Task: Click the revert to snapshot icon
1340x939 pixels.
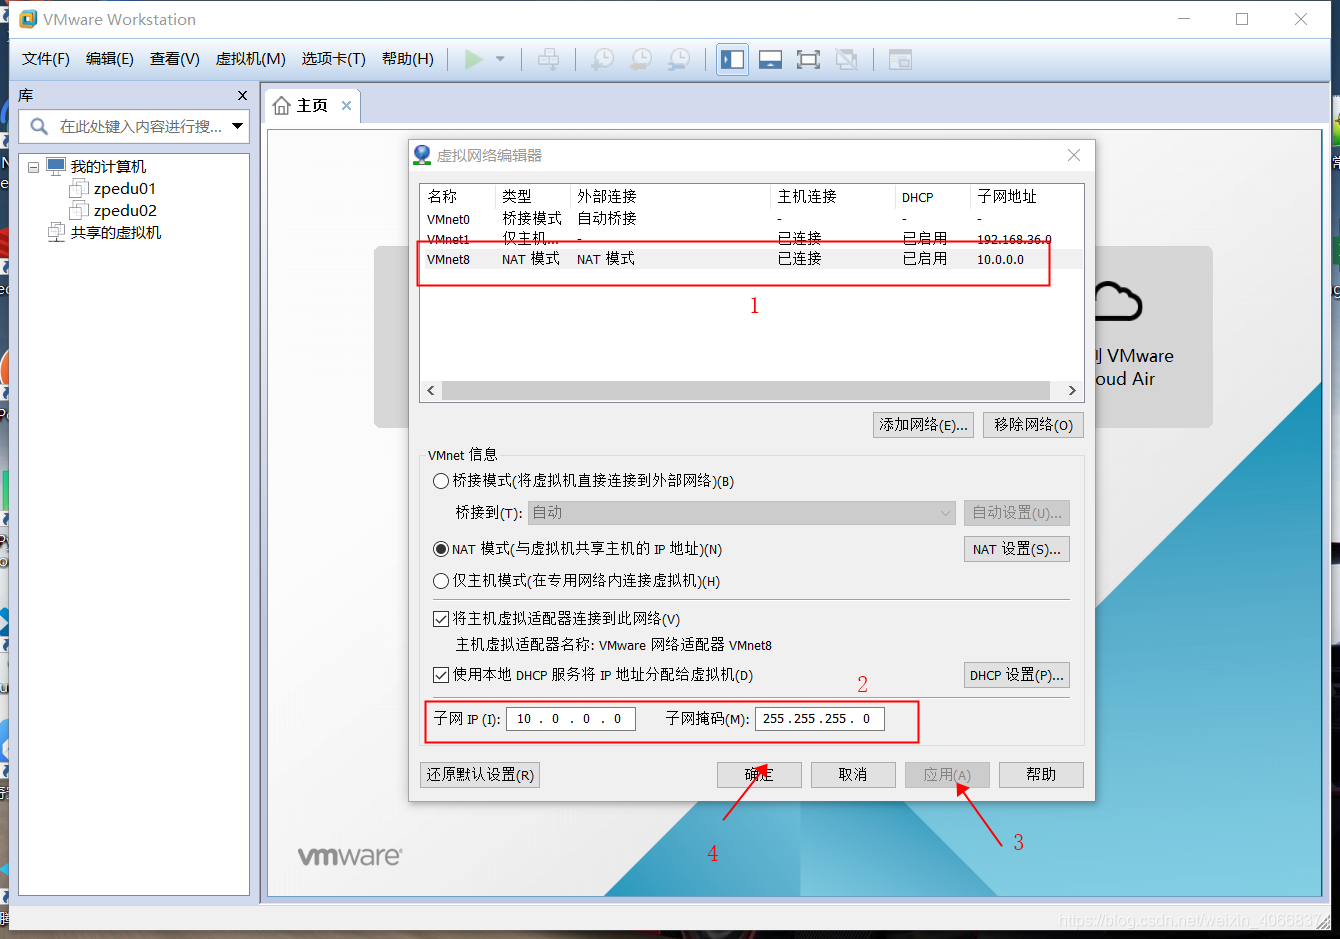Action: pyautogui.click(x=640, y=59)
